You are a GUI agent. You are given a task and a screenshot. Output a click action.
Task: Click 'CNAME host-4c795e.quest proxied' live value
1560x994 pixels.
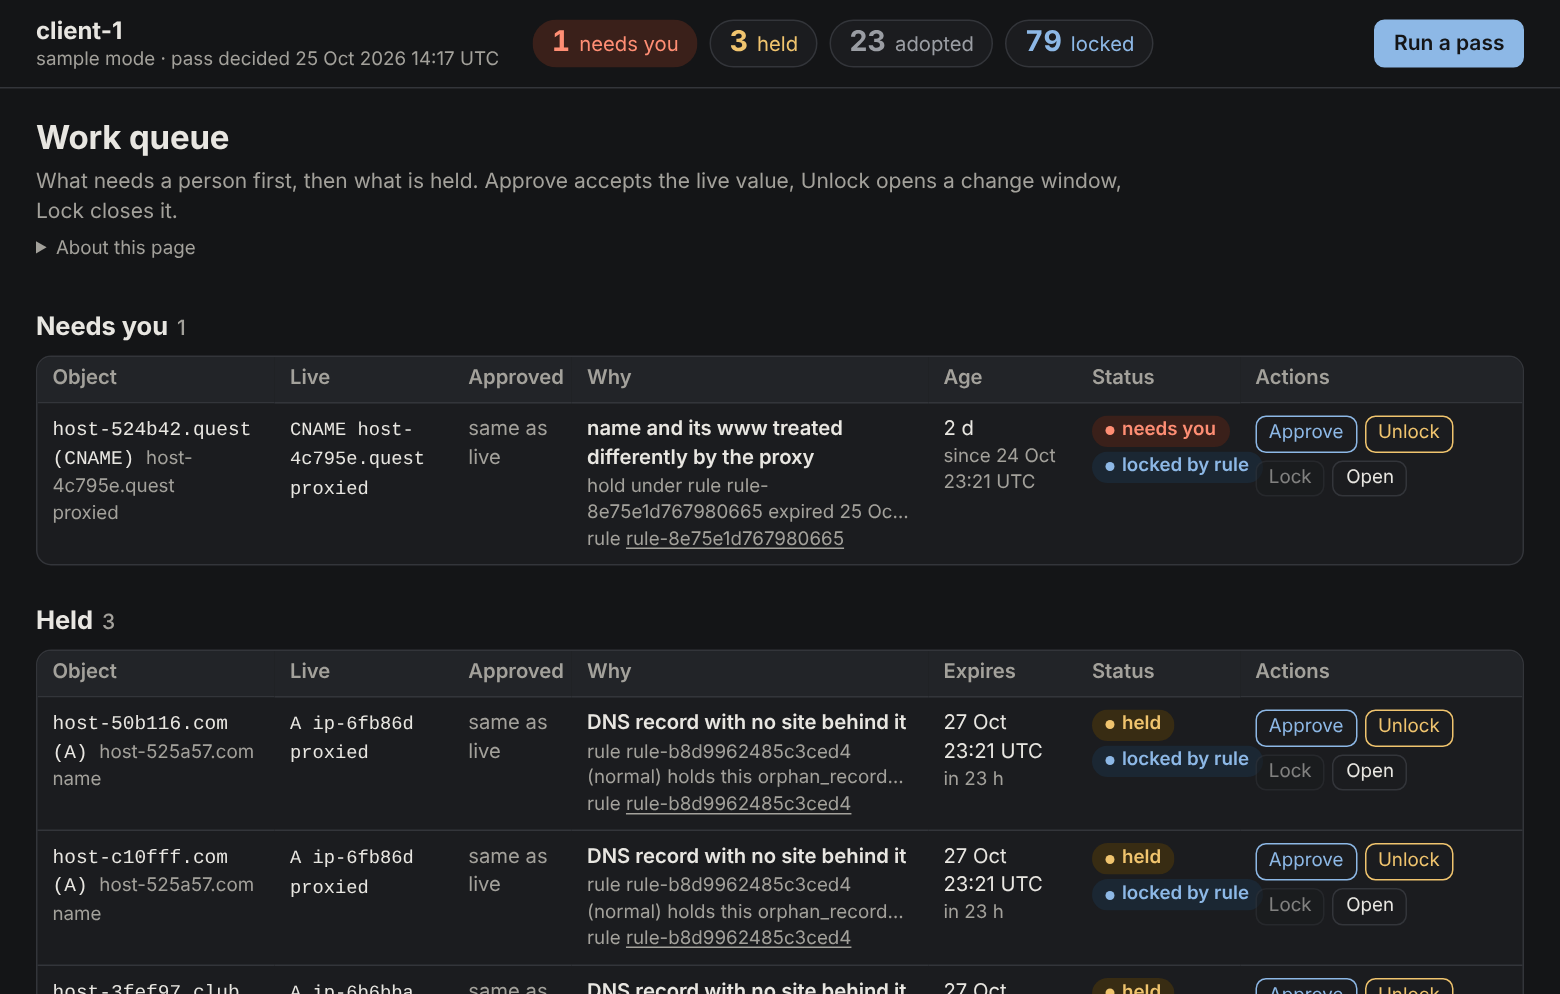coord(357,458)
